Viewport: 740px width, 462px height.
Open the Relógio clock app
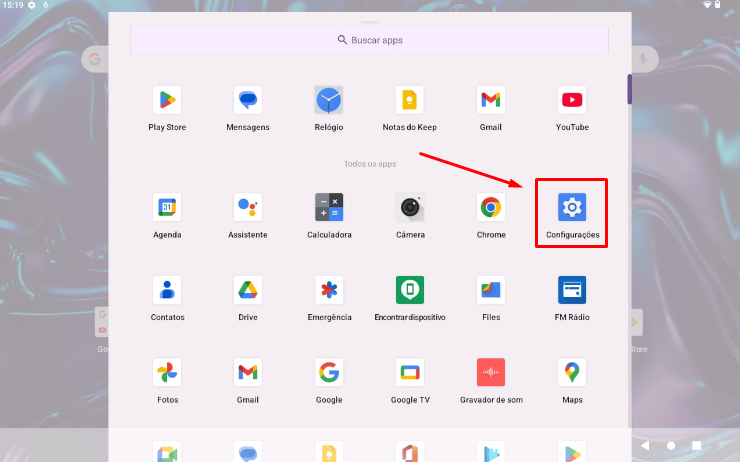point(329,100)
